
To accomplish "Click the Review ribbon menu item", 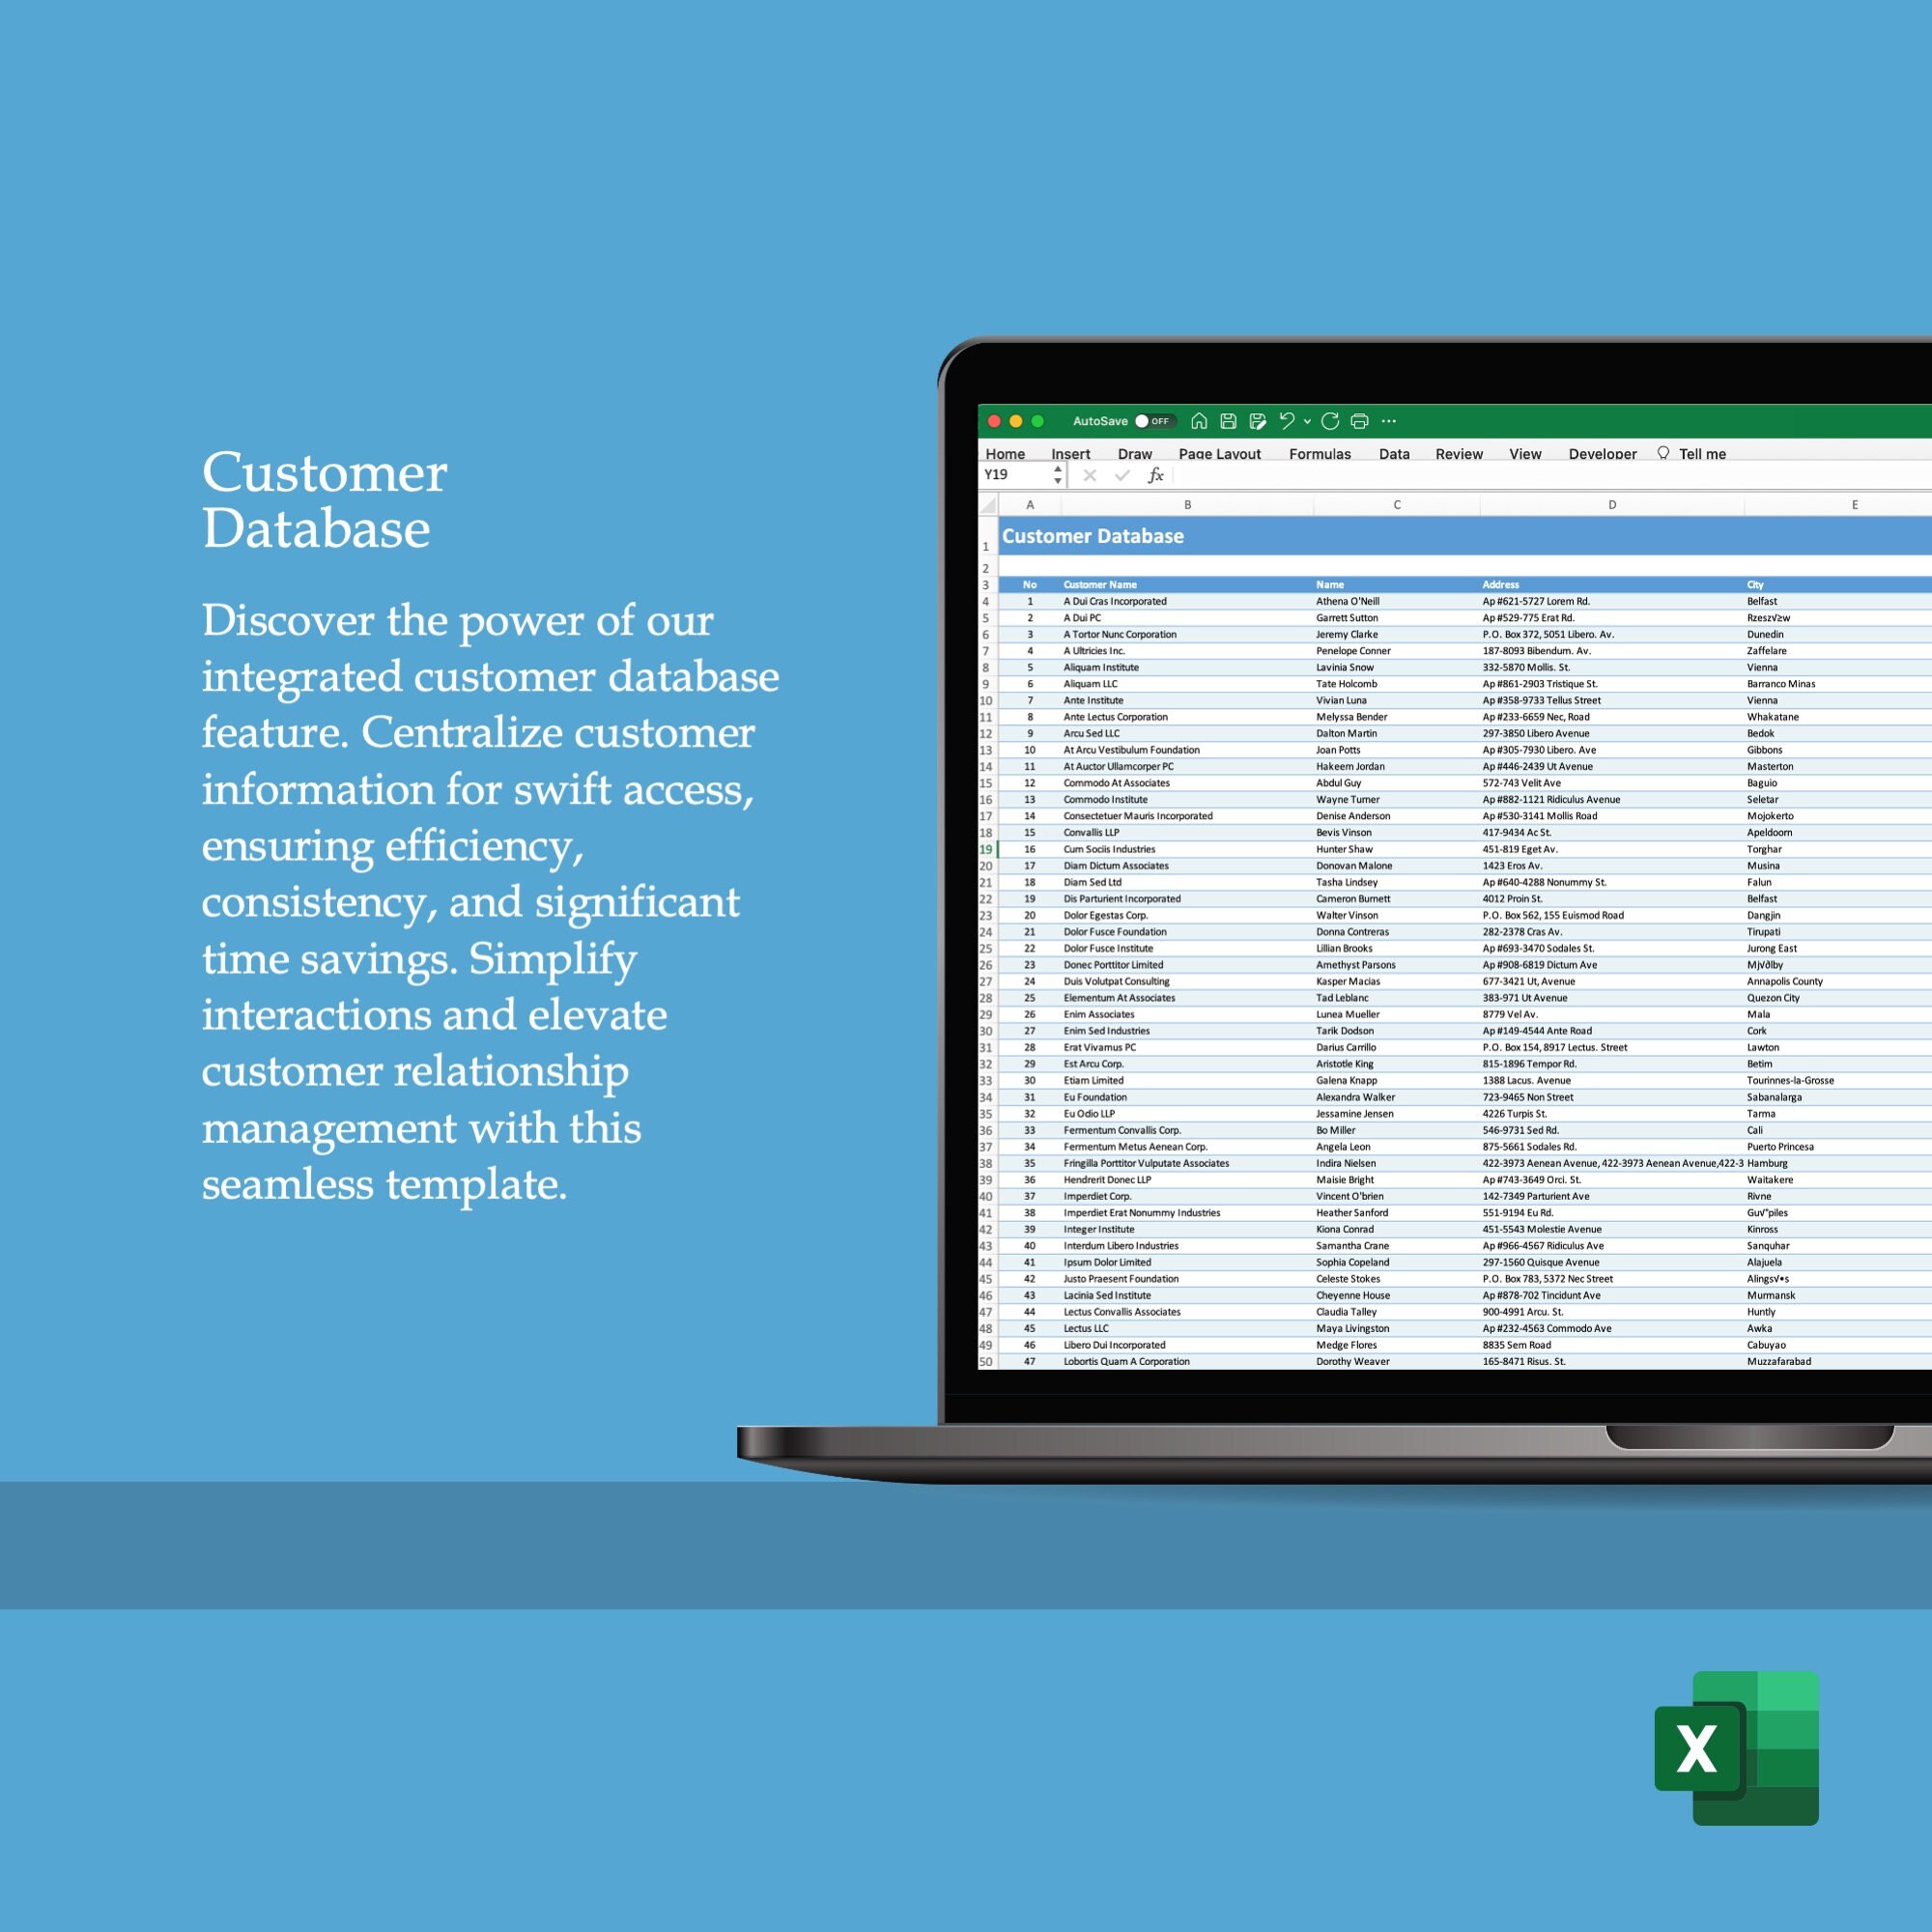I will point(1459,454).
